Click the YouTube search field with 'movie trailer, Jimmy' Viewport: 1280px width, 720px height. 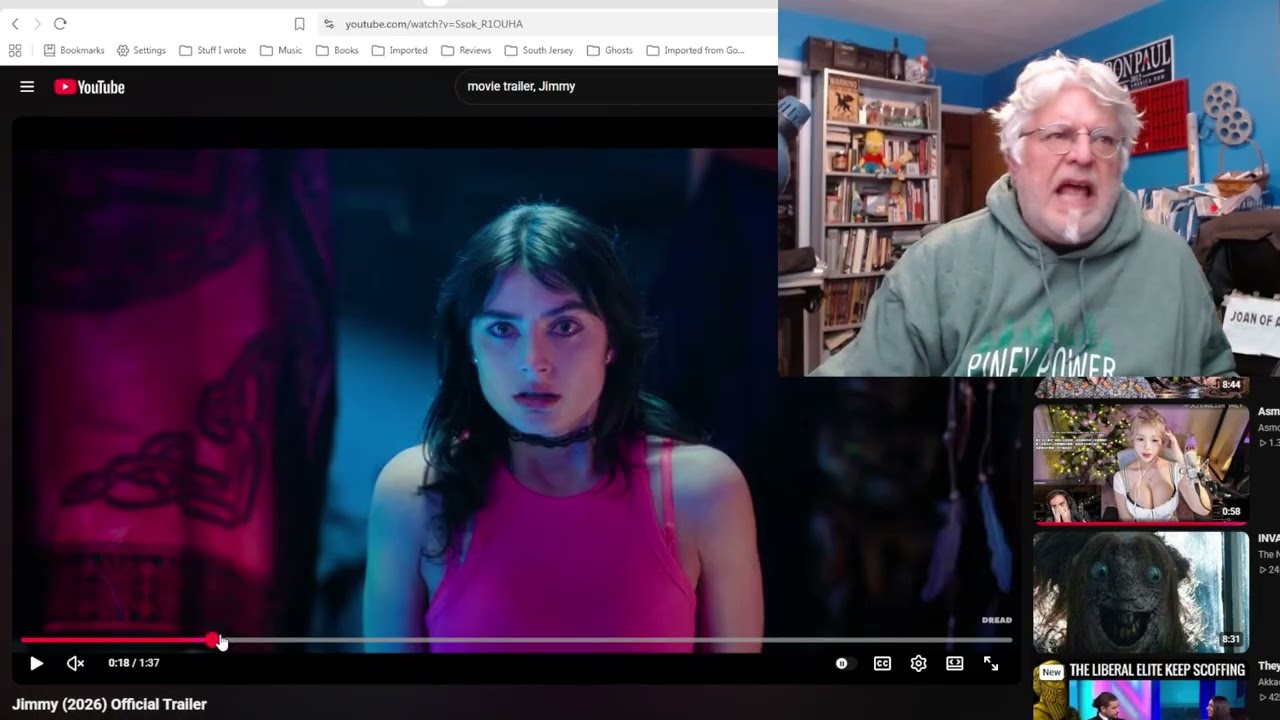tap(617, 87)
